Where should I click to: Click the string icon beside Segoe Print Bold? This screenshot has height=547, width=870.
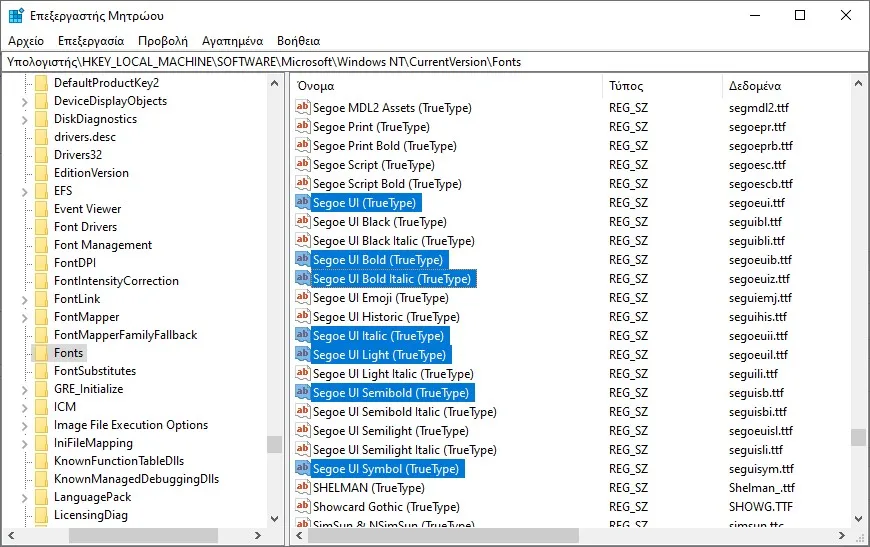[302, 145]
